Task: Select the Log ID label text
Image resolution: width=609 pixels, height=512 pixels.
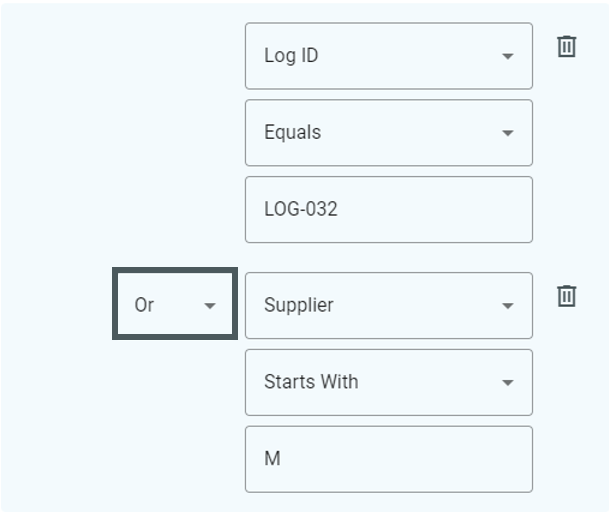Action: [291, 56]
